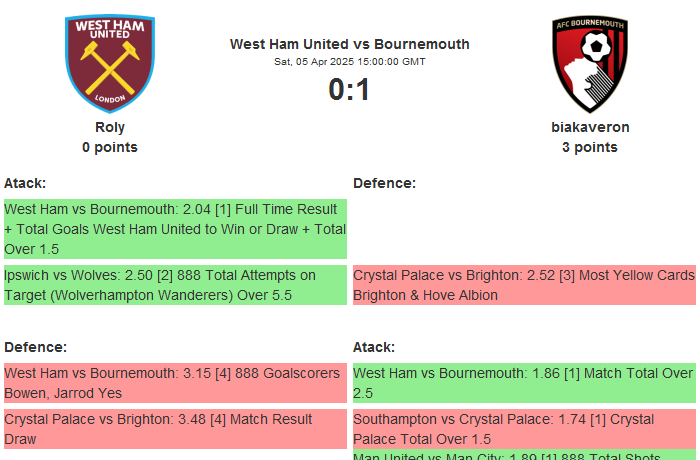The image size is (700, 460).
Task: Select the Roly player name
Action: tap(110, 127)
